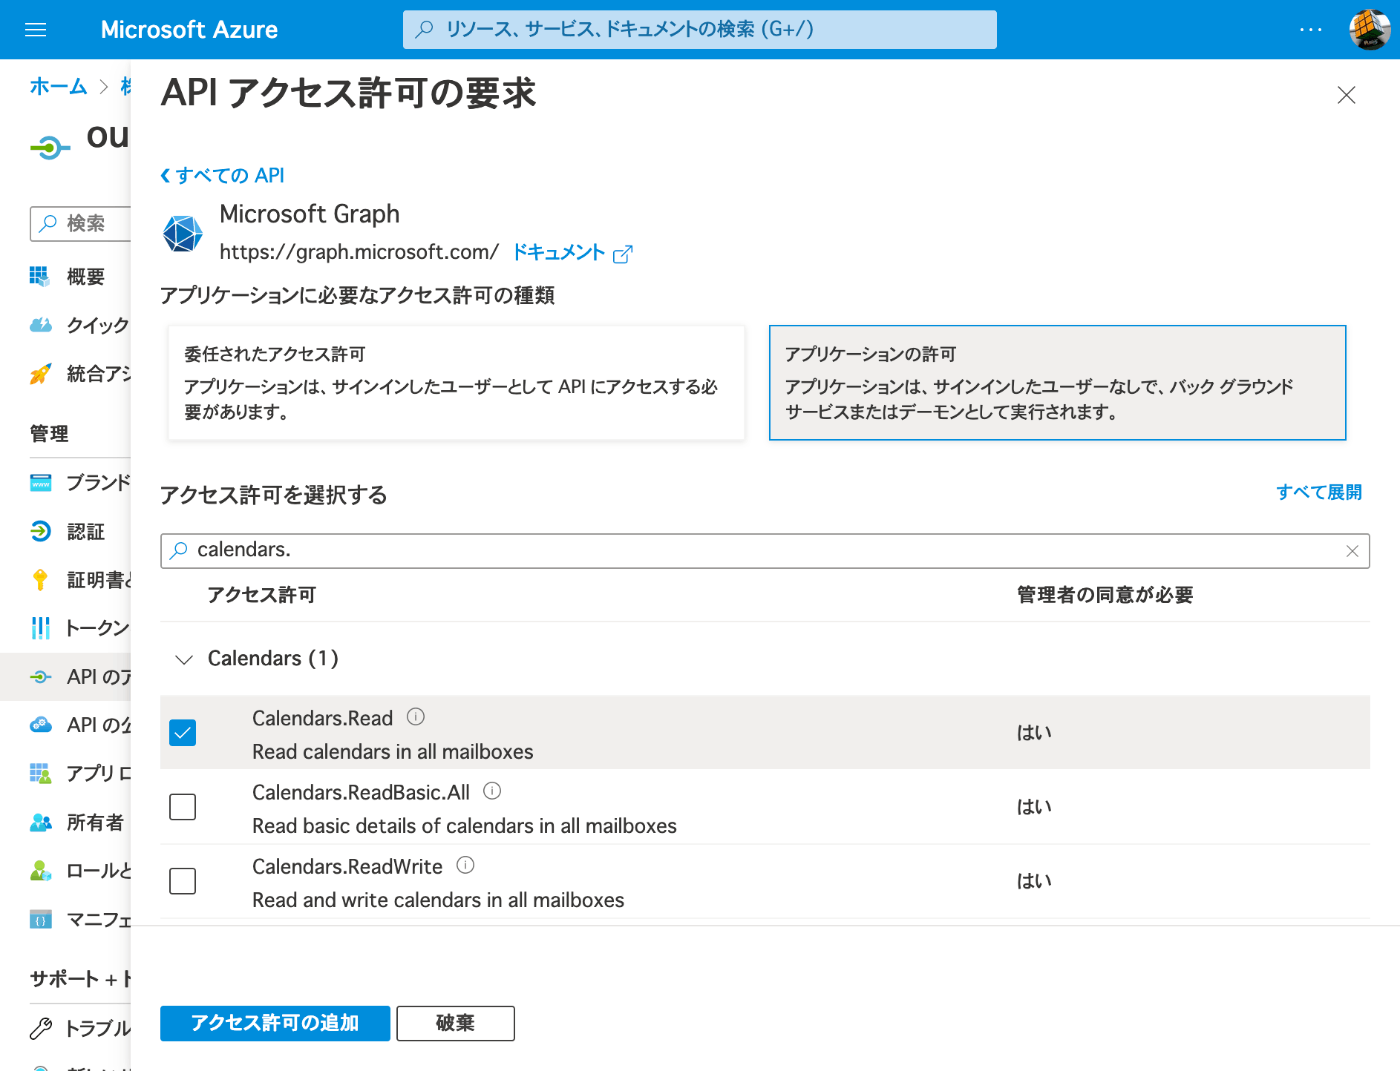1400x1071 pixels.
Task: Focus the sidebar 検索 field
Action: point(80,223)
